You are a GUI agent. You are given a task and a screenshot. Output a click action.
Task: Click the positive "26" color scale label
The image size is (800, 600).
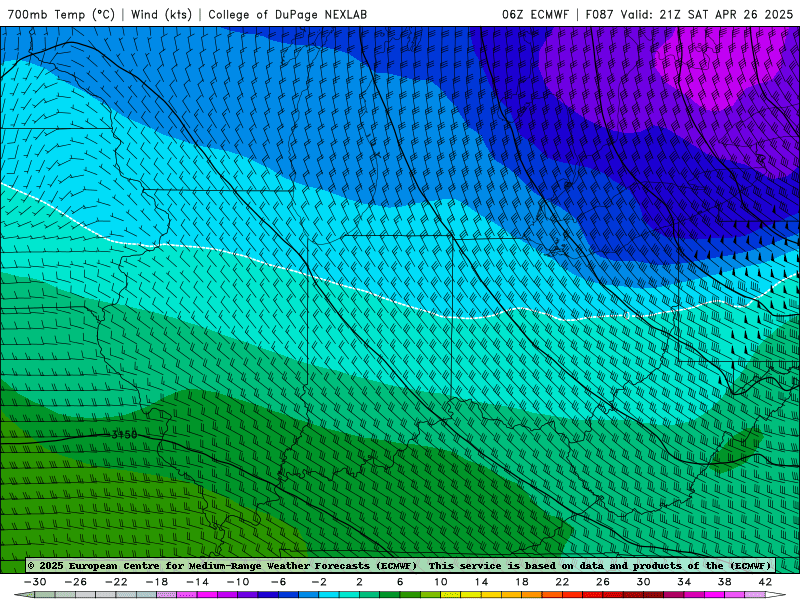(603, 582)
